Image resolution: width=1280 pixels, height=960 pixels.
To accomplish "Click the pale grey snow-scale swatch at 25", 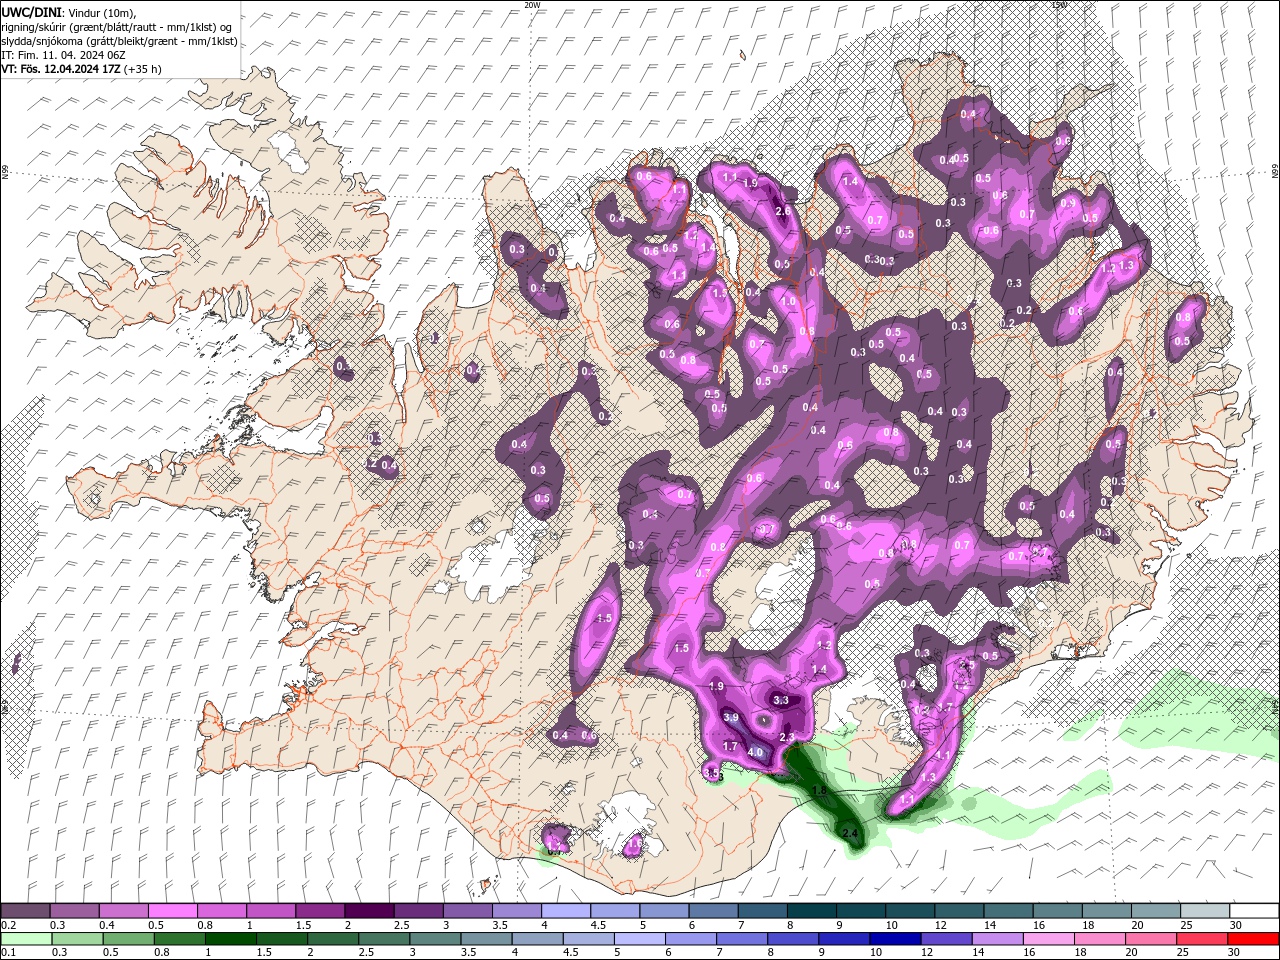I will 1205,911.
